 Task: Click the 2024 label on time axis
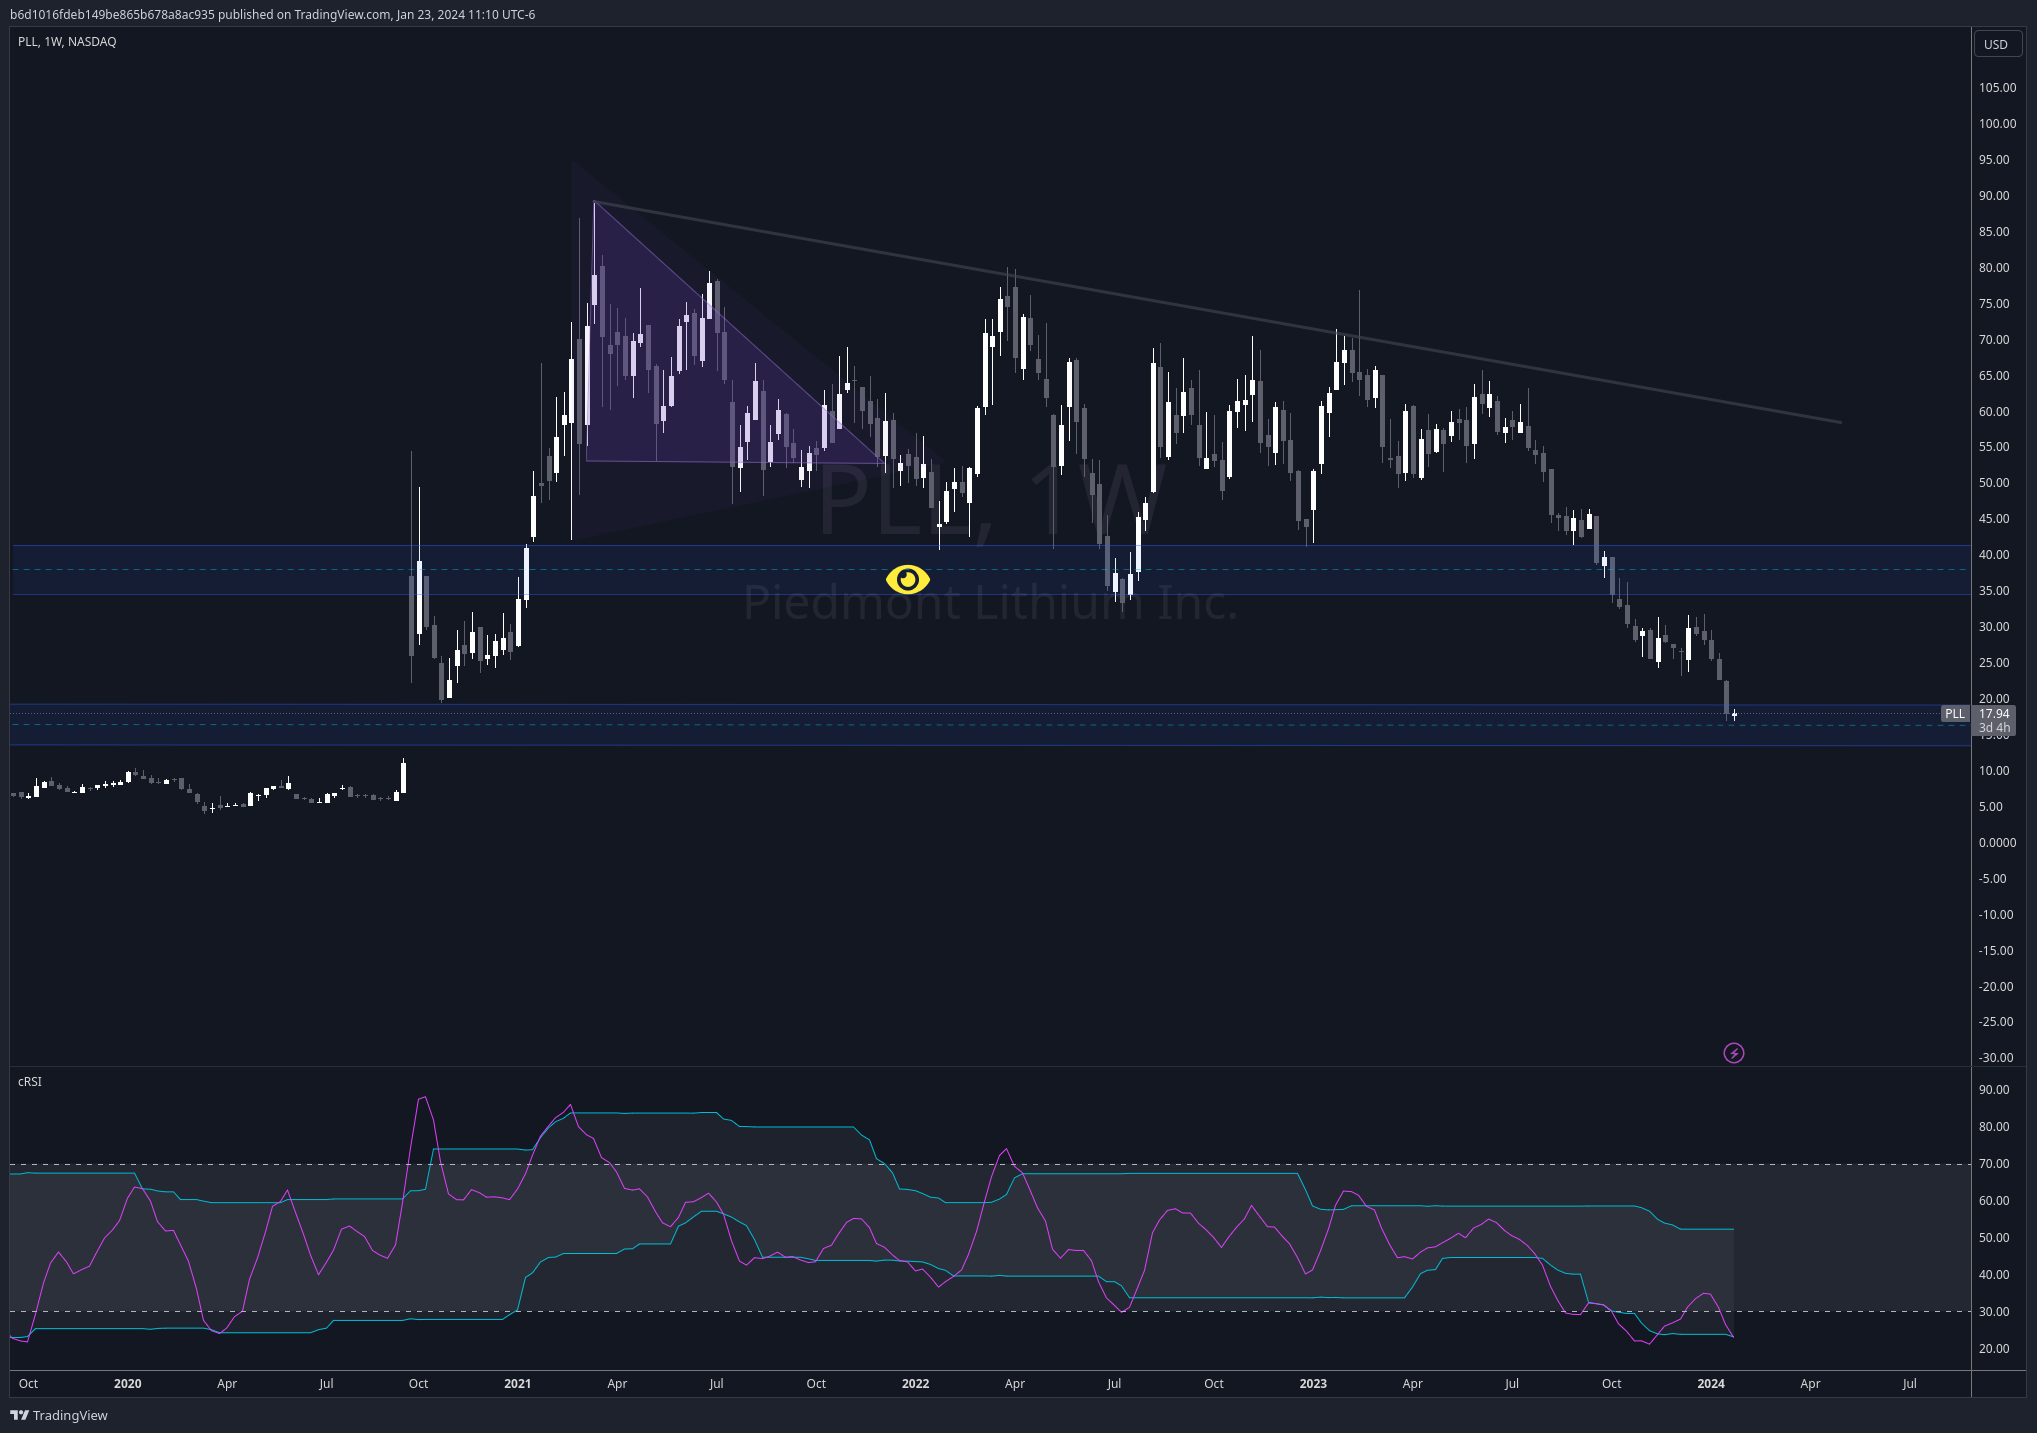pyautogui.click(x=1711, y=1383)
